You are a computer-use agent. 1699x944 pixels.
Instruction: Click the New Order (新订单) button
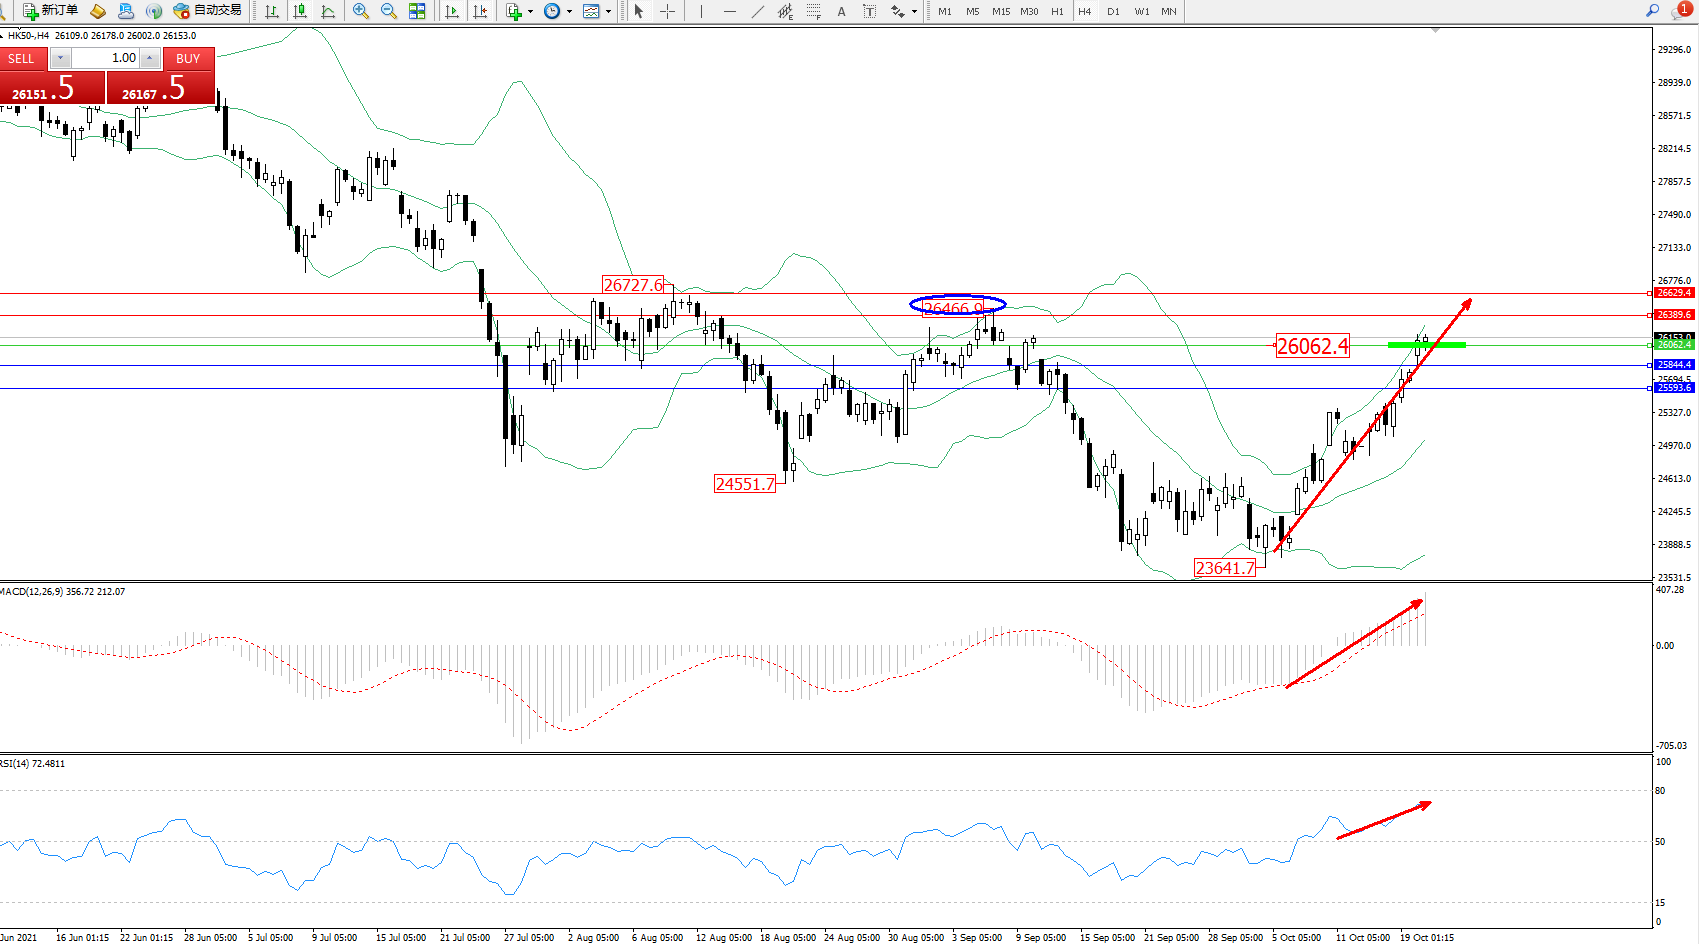coord(50,11)
